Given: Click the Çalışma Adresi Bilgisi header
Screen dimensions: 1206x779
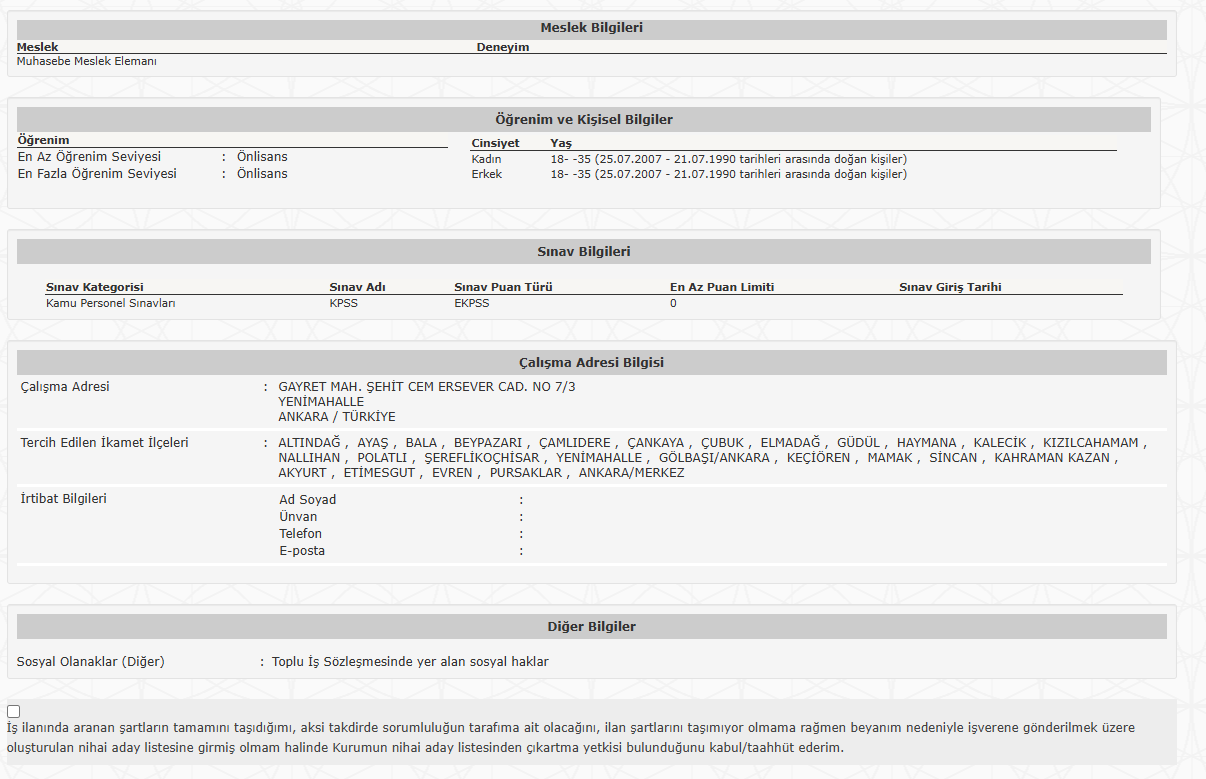Looking at the screenshot, I should tap(591, 363).
